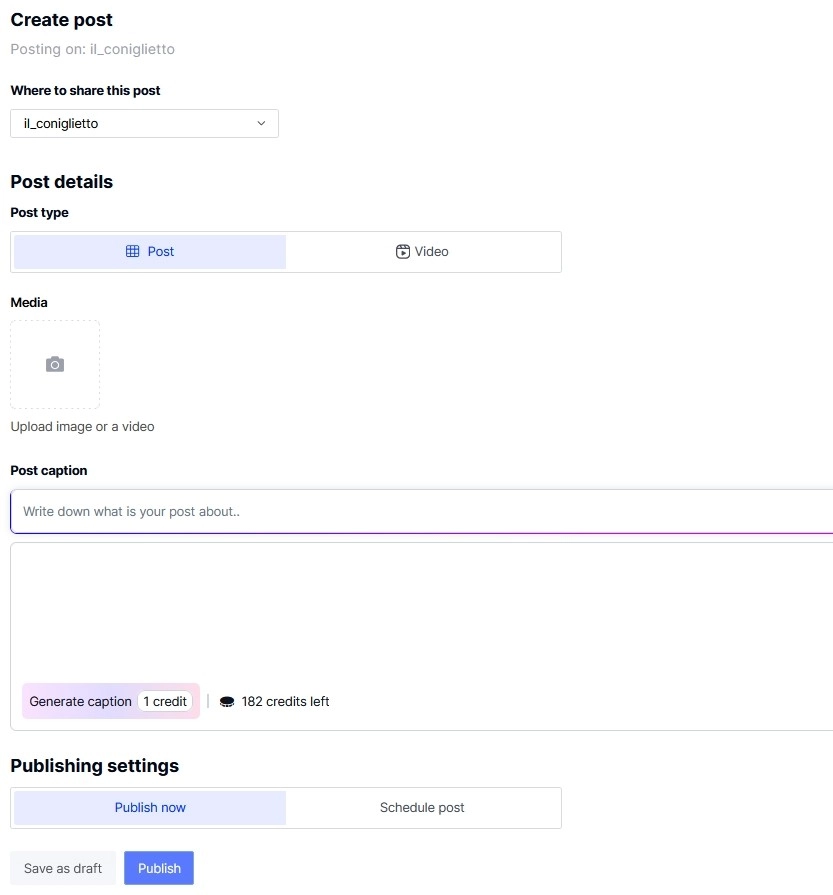
Task: Click the coin icon next to credits left
Action: (x=227, y=702)
